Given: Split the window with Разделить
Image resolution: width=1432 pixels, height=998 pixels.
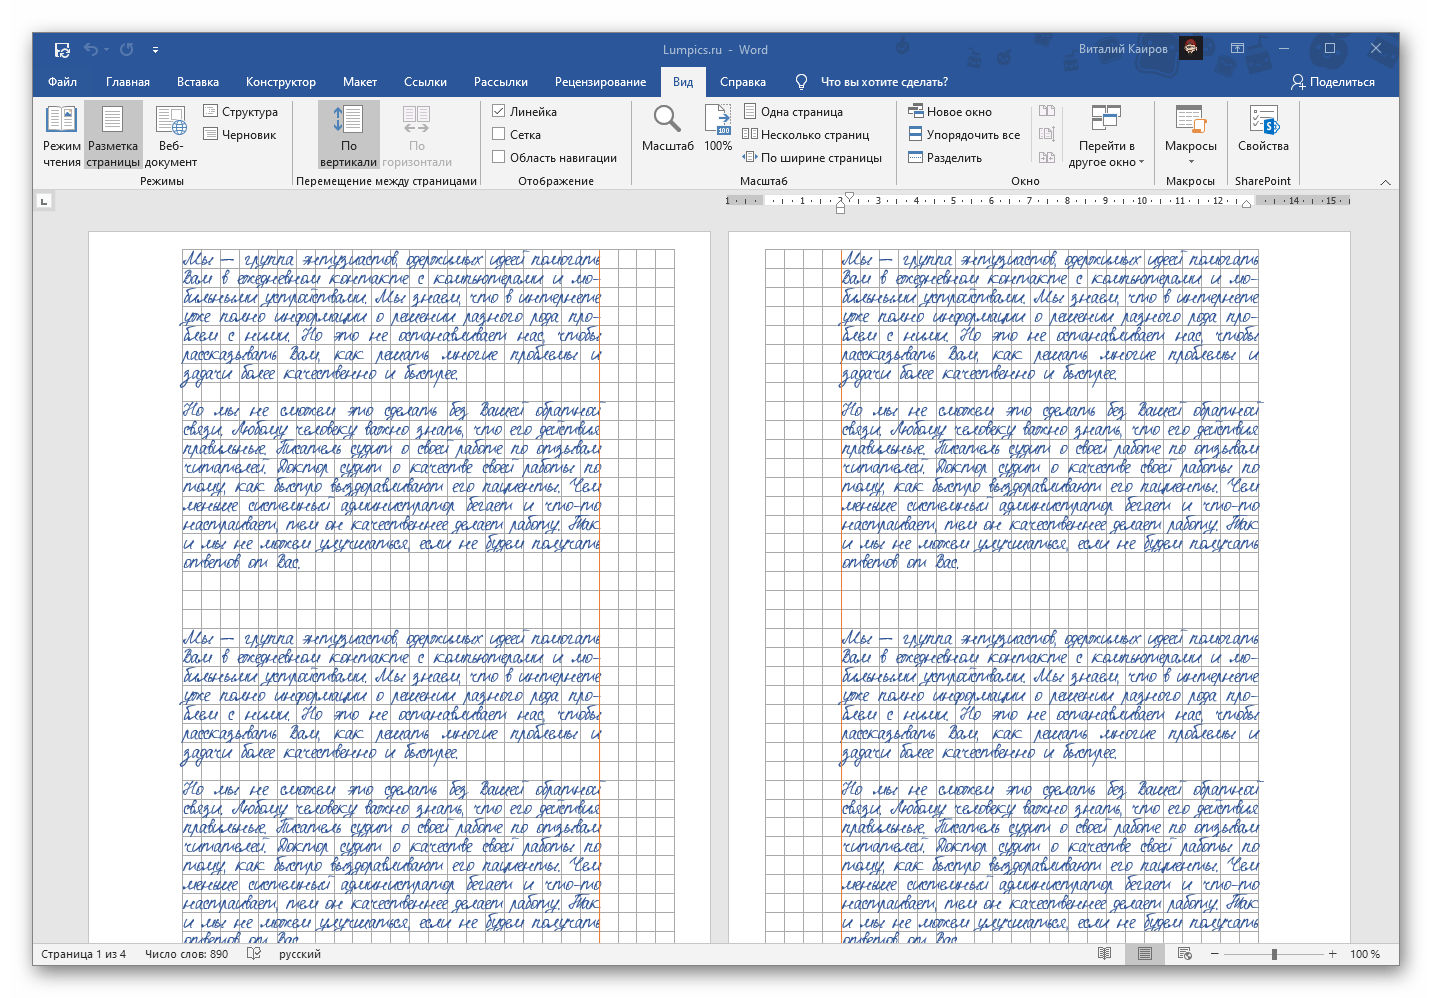Looking at the screenshot, I should click(945, 158).
